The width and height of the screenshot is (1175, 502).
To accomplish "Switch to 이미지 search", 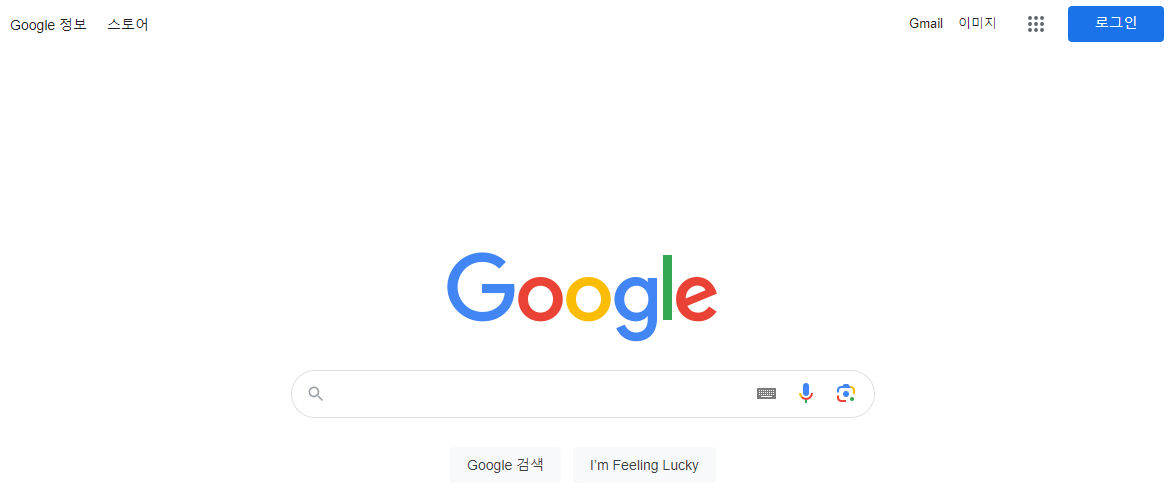I will [x=977, y=23].
